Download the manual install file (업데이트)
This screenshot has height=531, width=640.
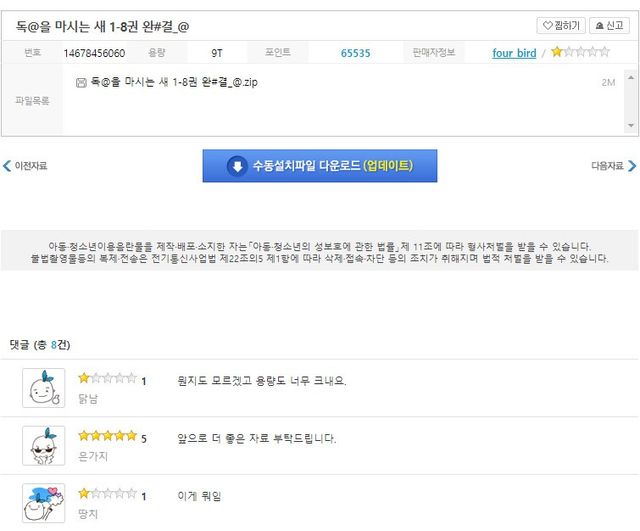(x=319, y=166)
